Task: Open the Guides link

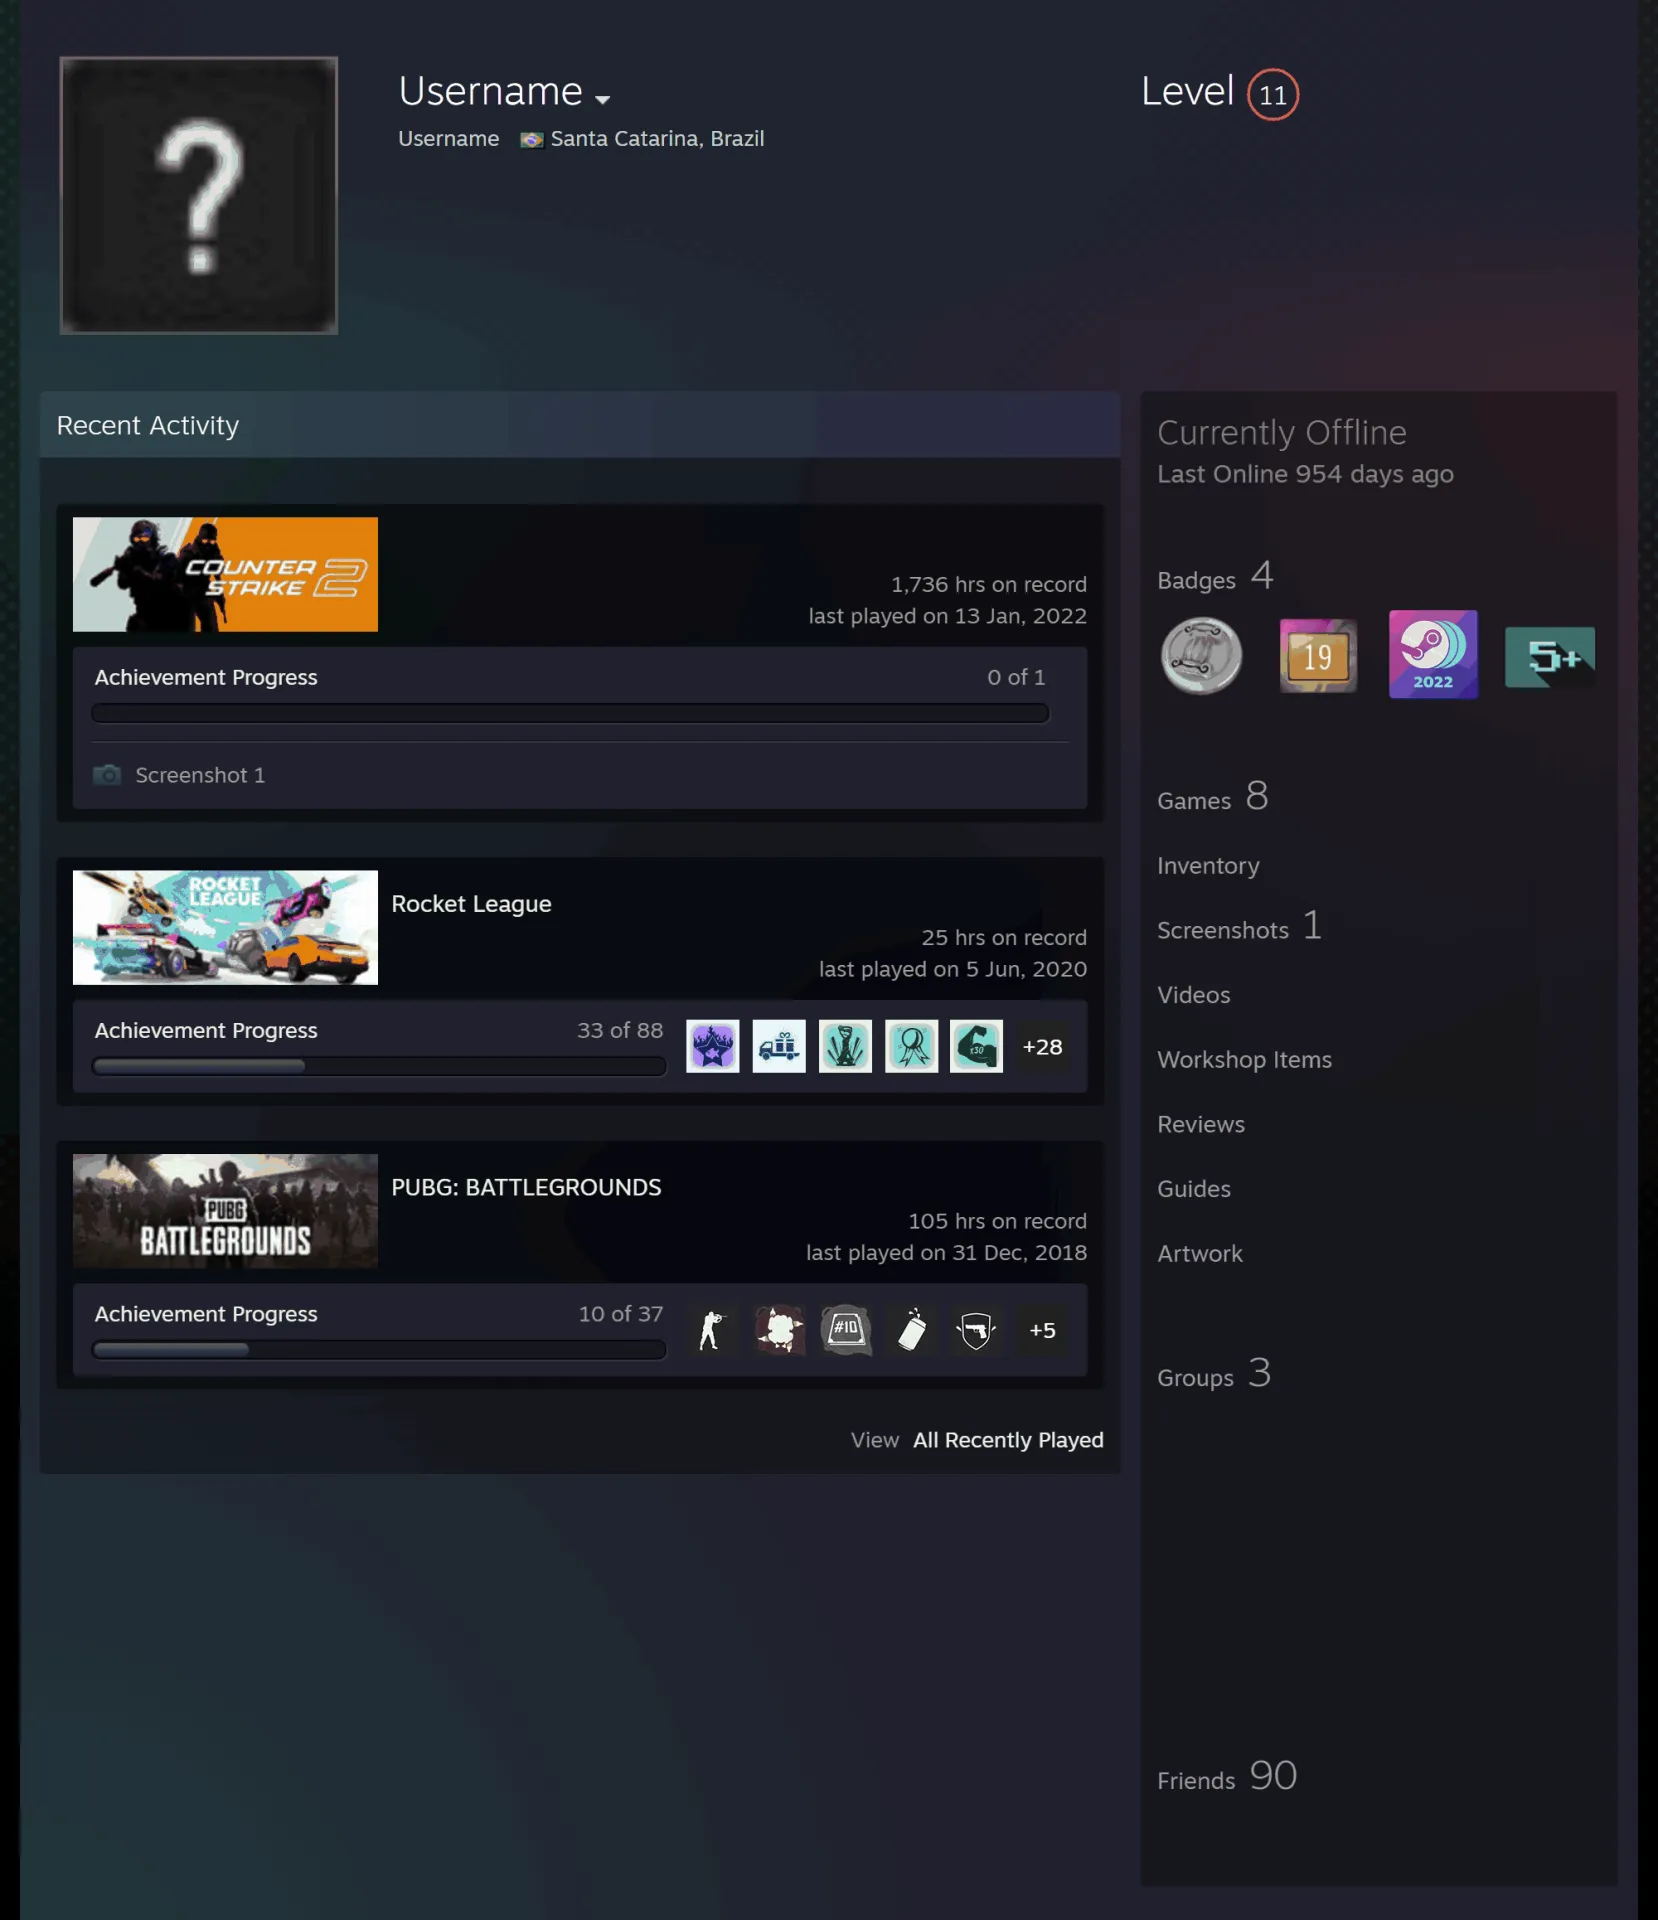Action: (1194, 1189)
